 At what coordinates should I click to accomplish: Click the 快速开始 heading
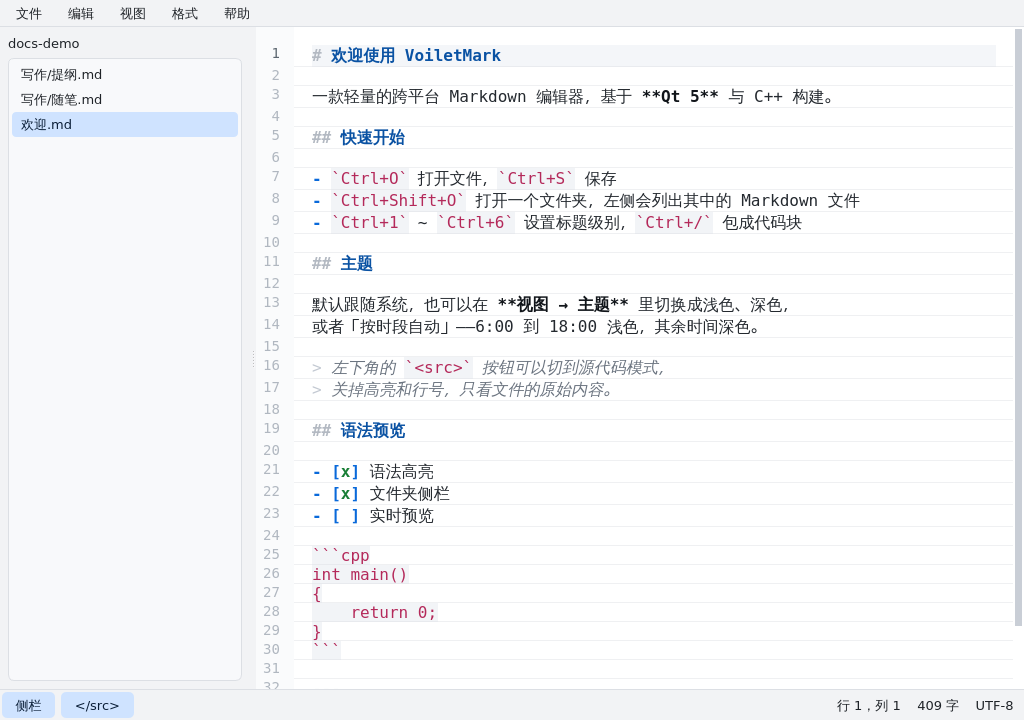coord(373,138)
